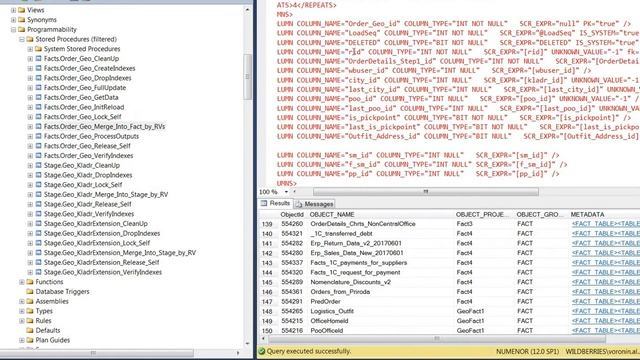This screenshot has width=640, height=360.
Task: Collapse Stored Procedures (filtered) node
Action: tap(22, 39)
